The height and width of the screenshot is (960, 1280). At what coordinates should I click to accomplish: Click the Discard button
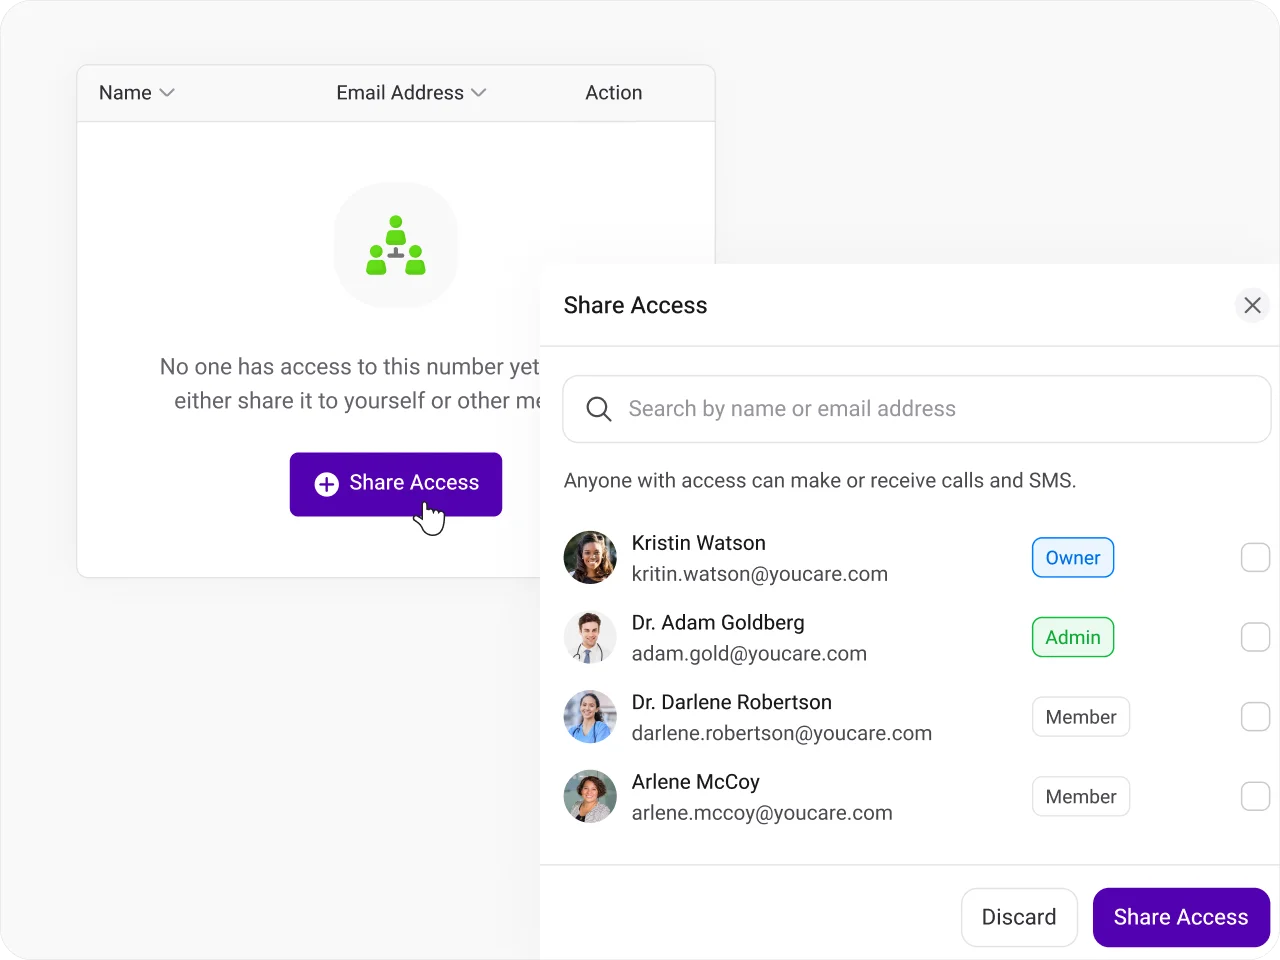(1019, 917)
